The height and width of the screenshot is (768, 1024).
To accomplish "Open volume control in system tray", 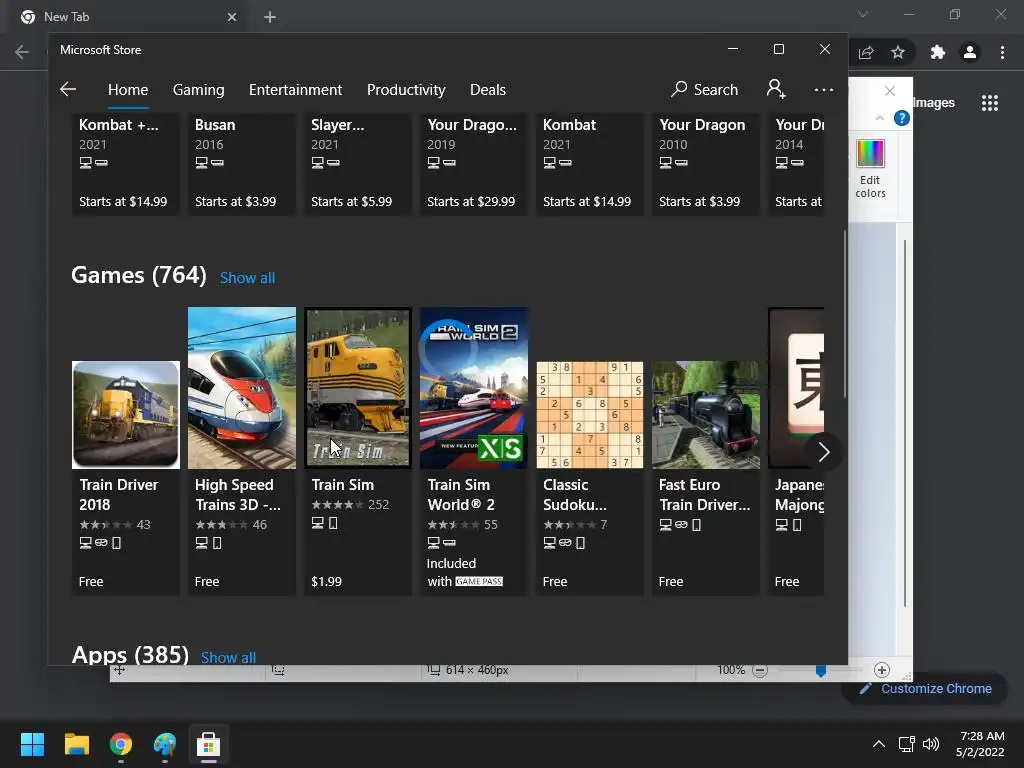I will click(x=931, y=744).
